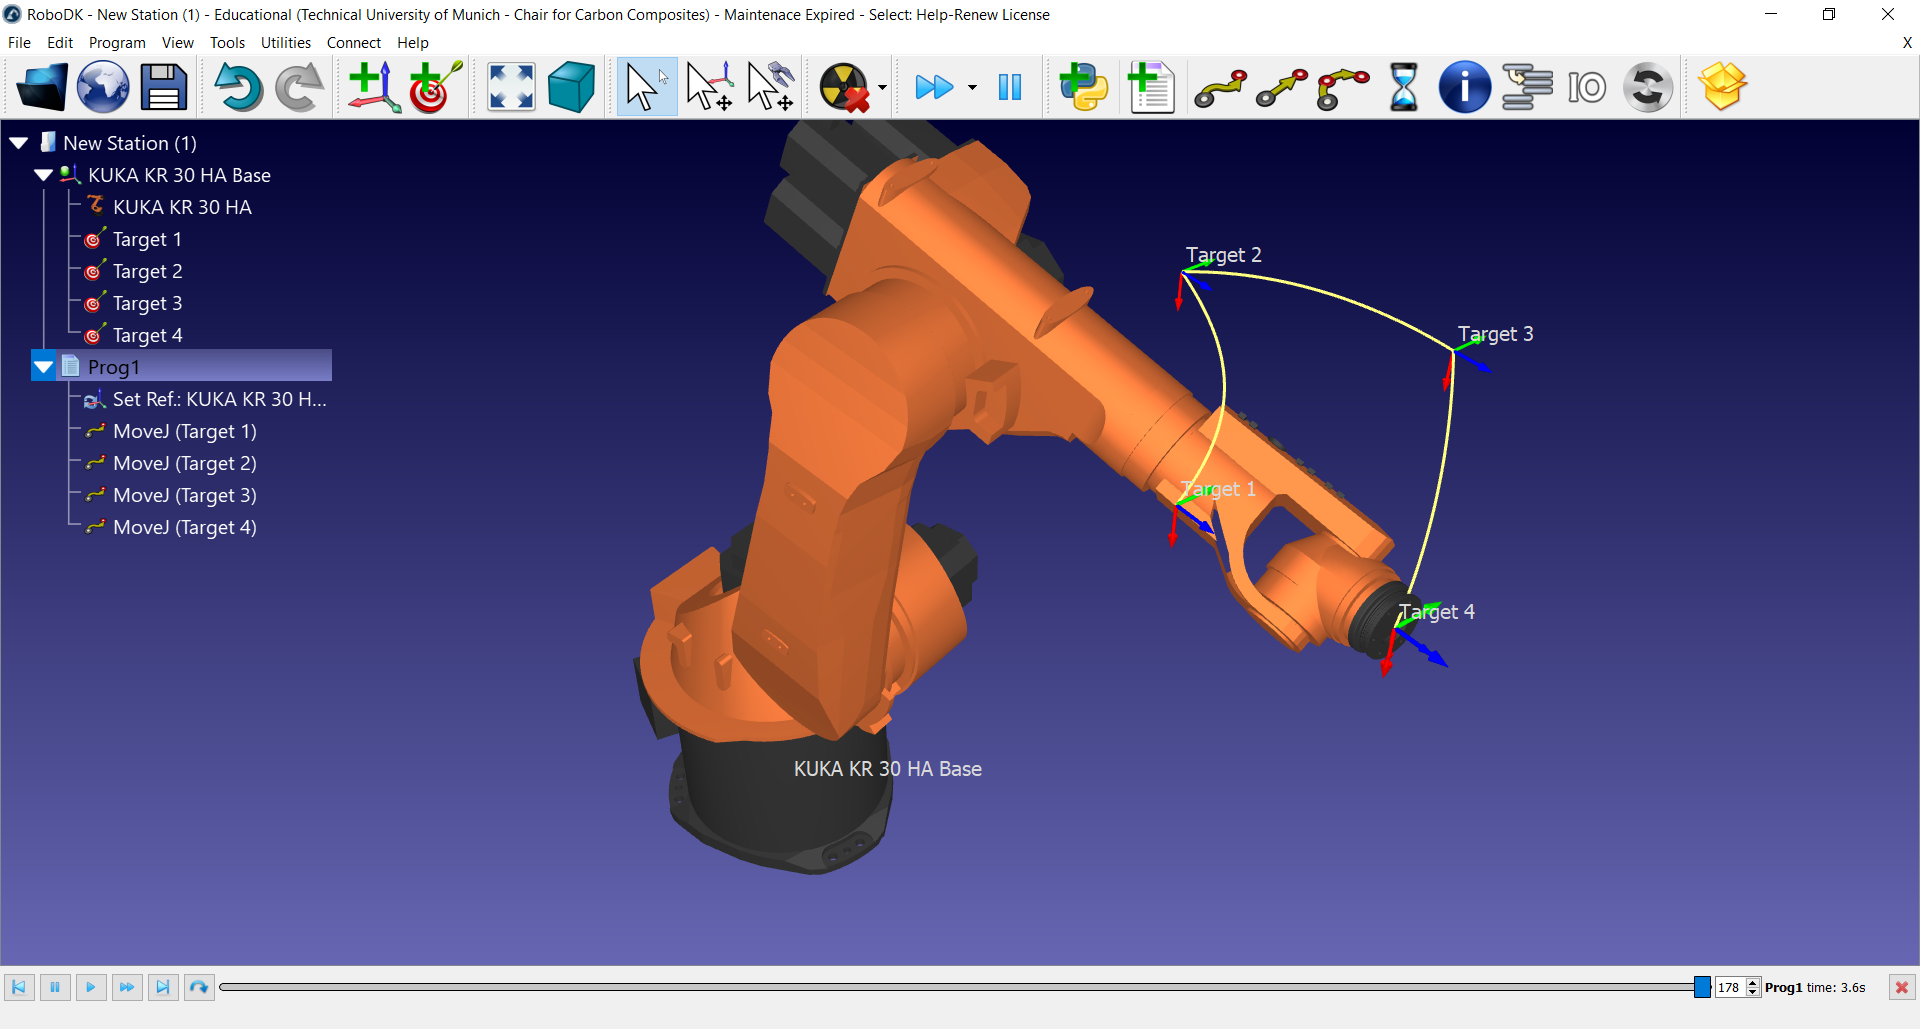The image size is (1920, 1029).
Task: Click the Add reference frame icon
Action: point(373,87)
